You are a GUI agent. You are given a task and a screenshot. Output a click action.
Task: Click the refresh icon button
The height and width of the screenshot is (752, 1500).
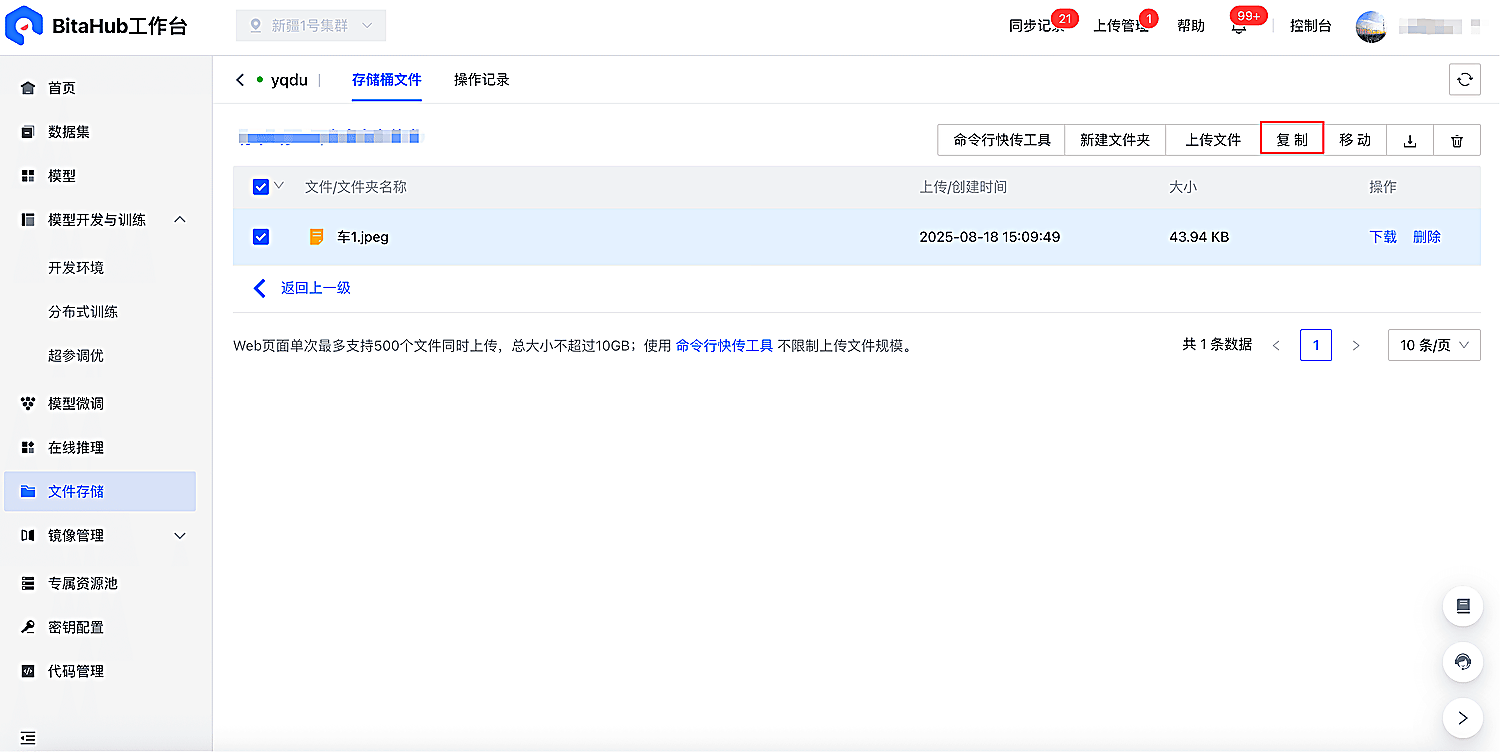click(1465, 80)
